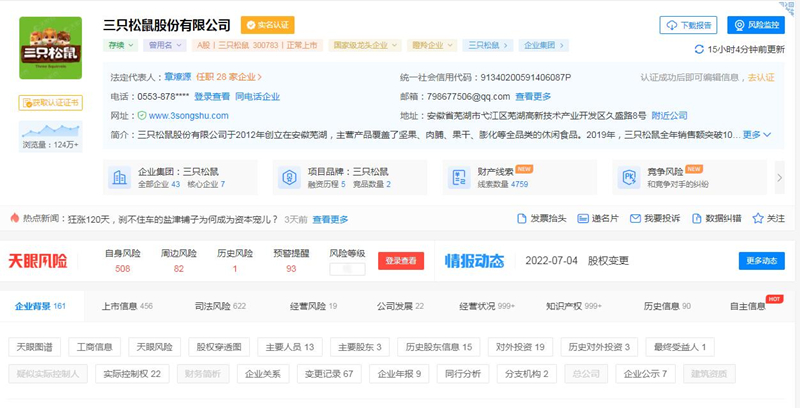Click the 我要投诉 envelope icon

pyautogui.click(x=635, y=219)
